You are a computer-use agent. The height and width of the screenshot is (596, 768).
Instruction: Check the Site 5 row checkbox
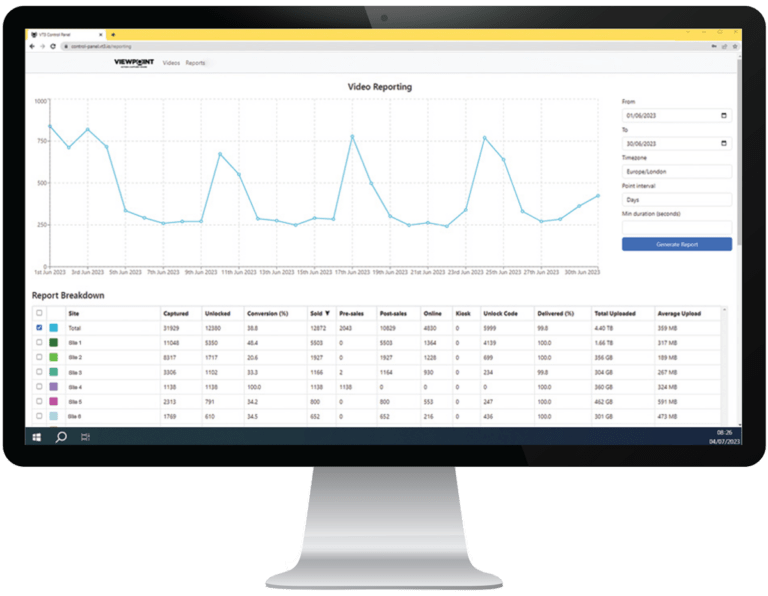pyautogui.click(x=39, y=401)
